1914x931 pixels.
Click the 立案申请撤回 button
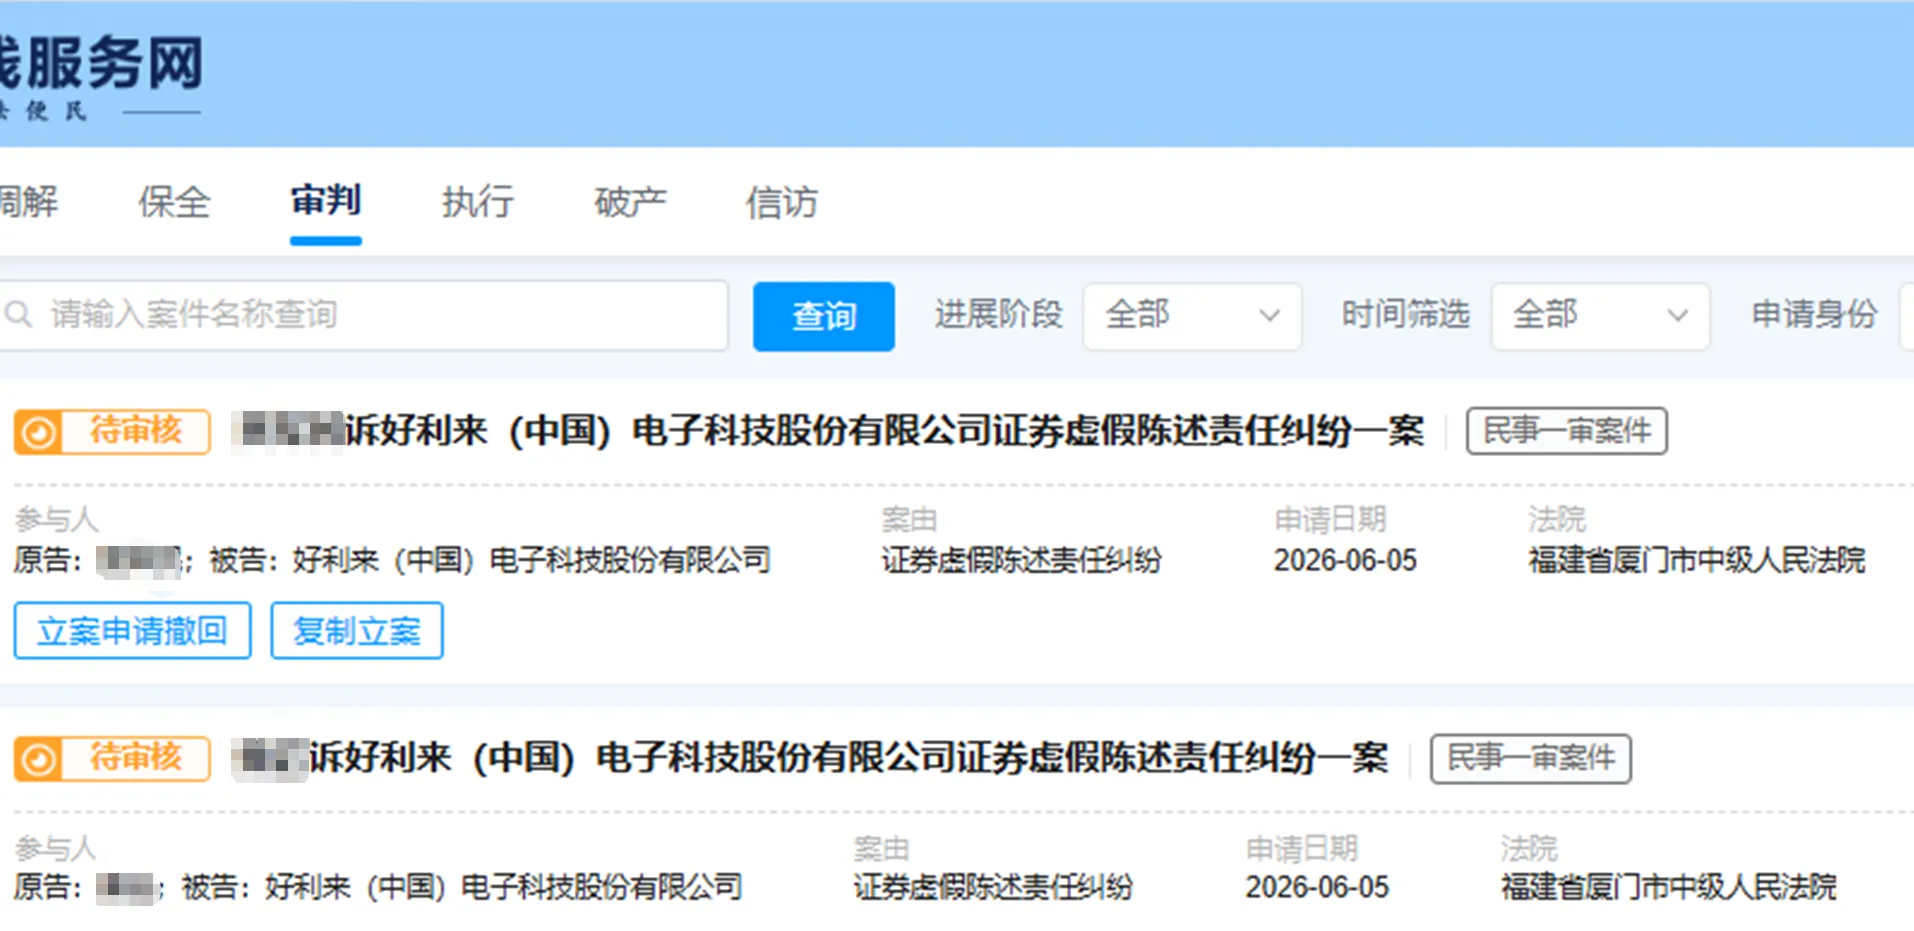tap(132, 631)
